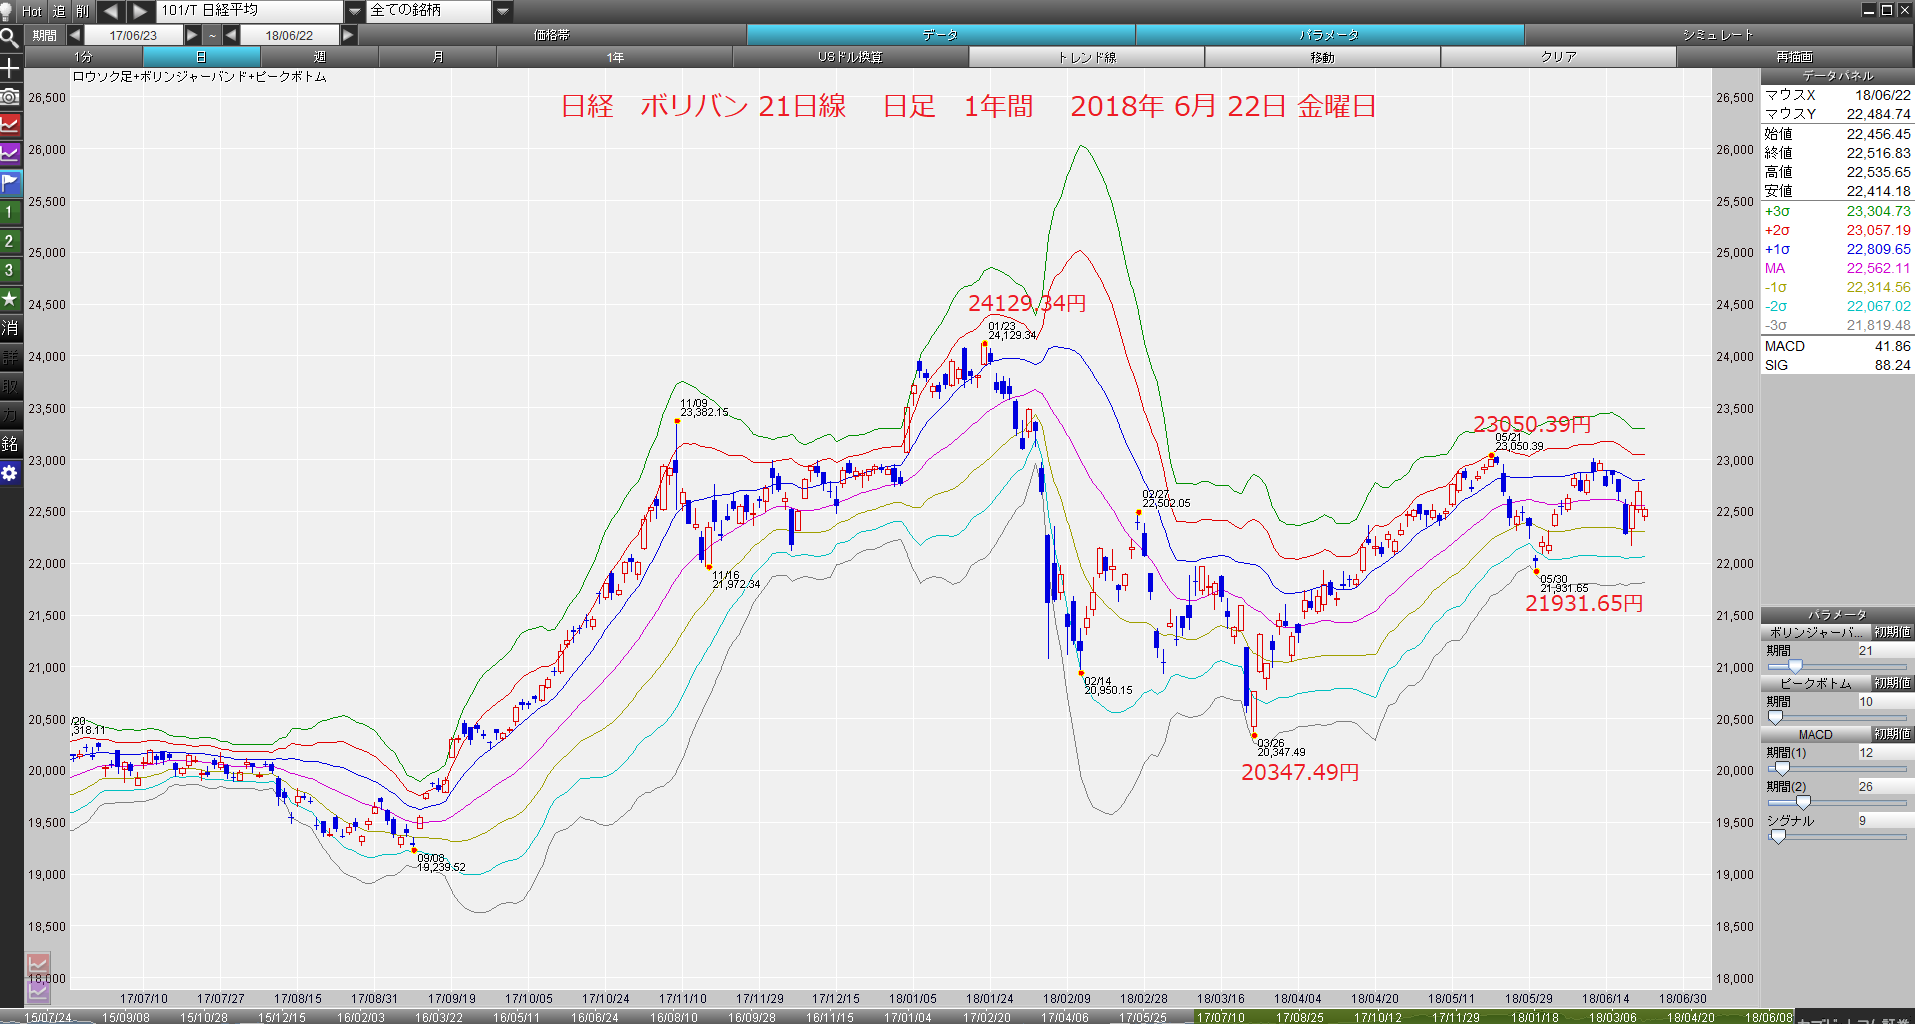Click the crosshair plus icon

click(10, 68)
